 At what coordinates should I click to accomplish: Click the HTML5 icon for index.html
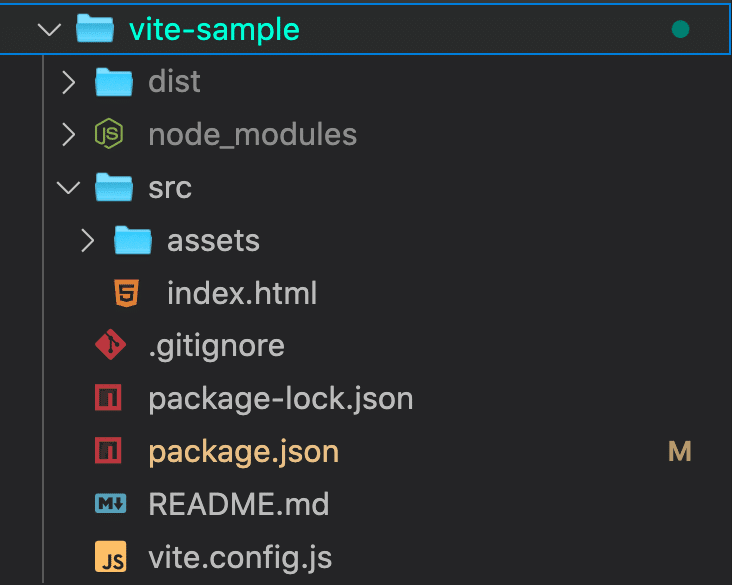click(127, 293)
